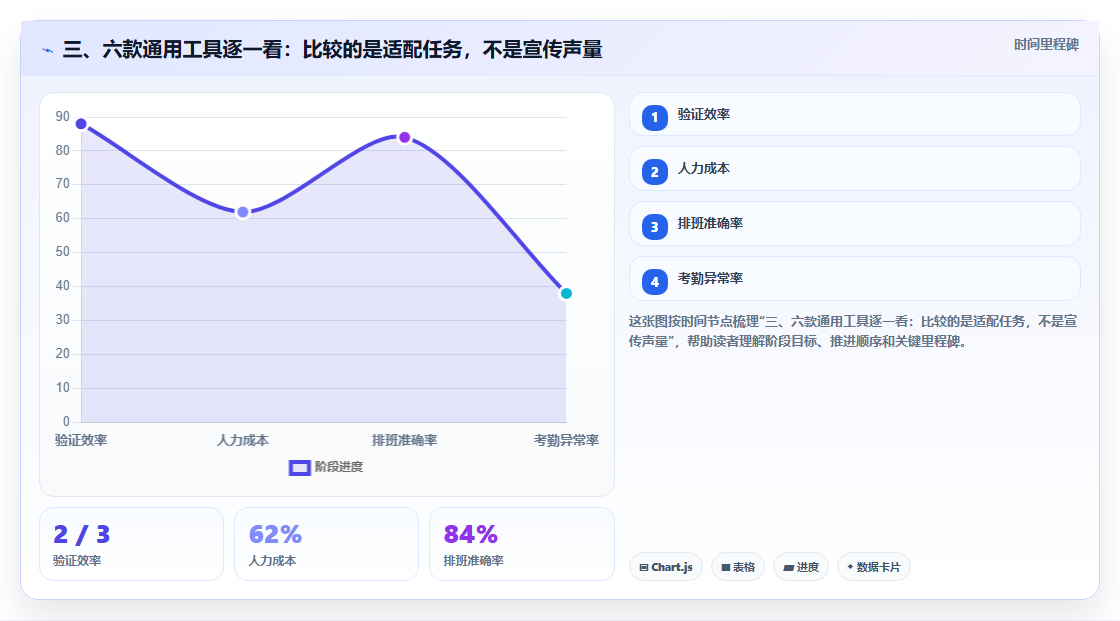Click numbered badge 4 for 考勤异常率
The height and width of the screenshot is (621, 1120).
tap(654, 282)
